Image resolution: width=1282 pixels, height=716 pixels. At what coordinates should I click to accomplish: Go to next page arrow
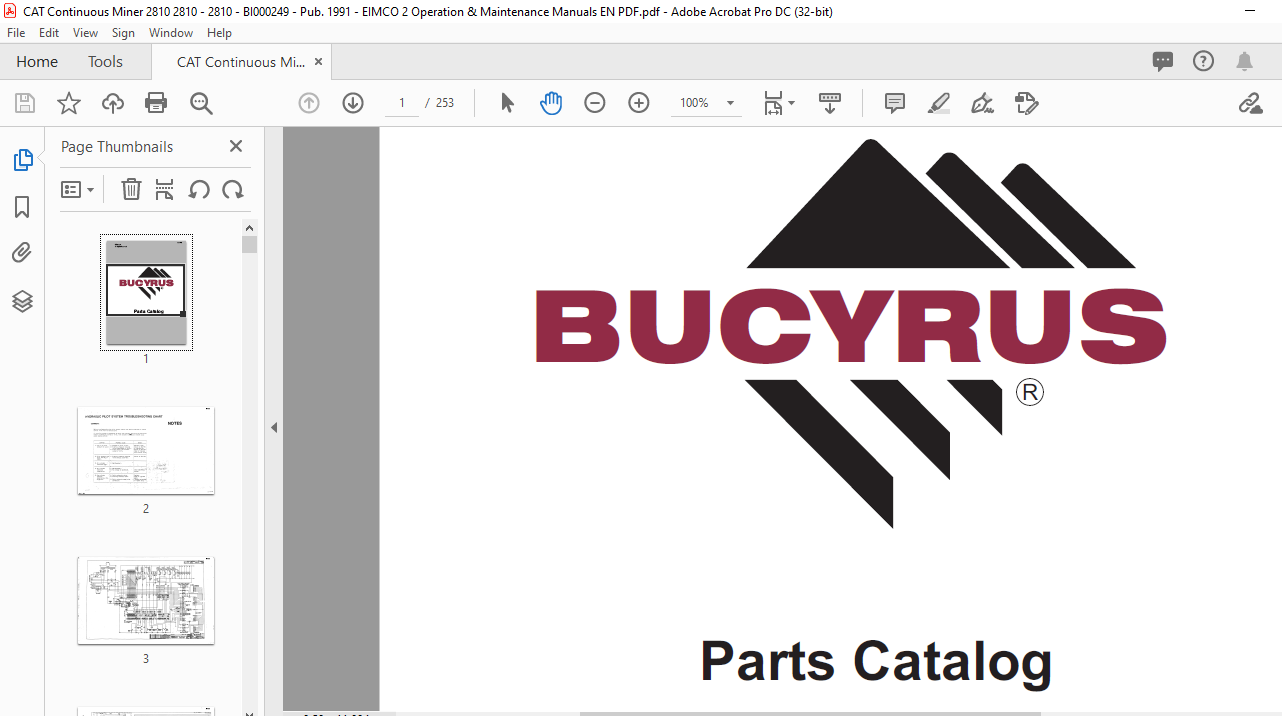pyautogui.click(x=353, y=103)
